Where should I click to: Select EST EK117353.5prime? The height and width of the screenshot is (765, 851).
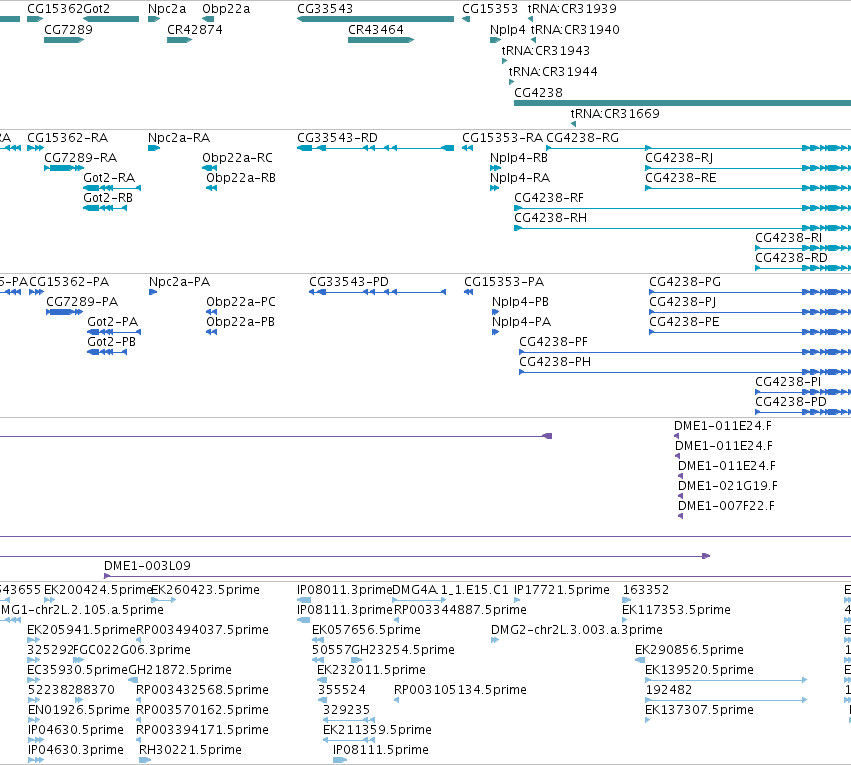point(676,610)
